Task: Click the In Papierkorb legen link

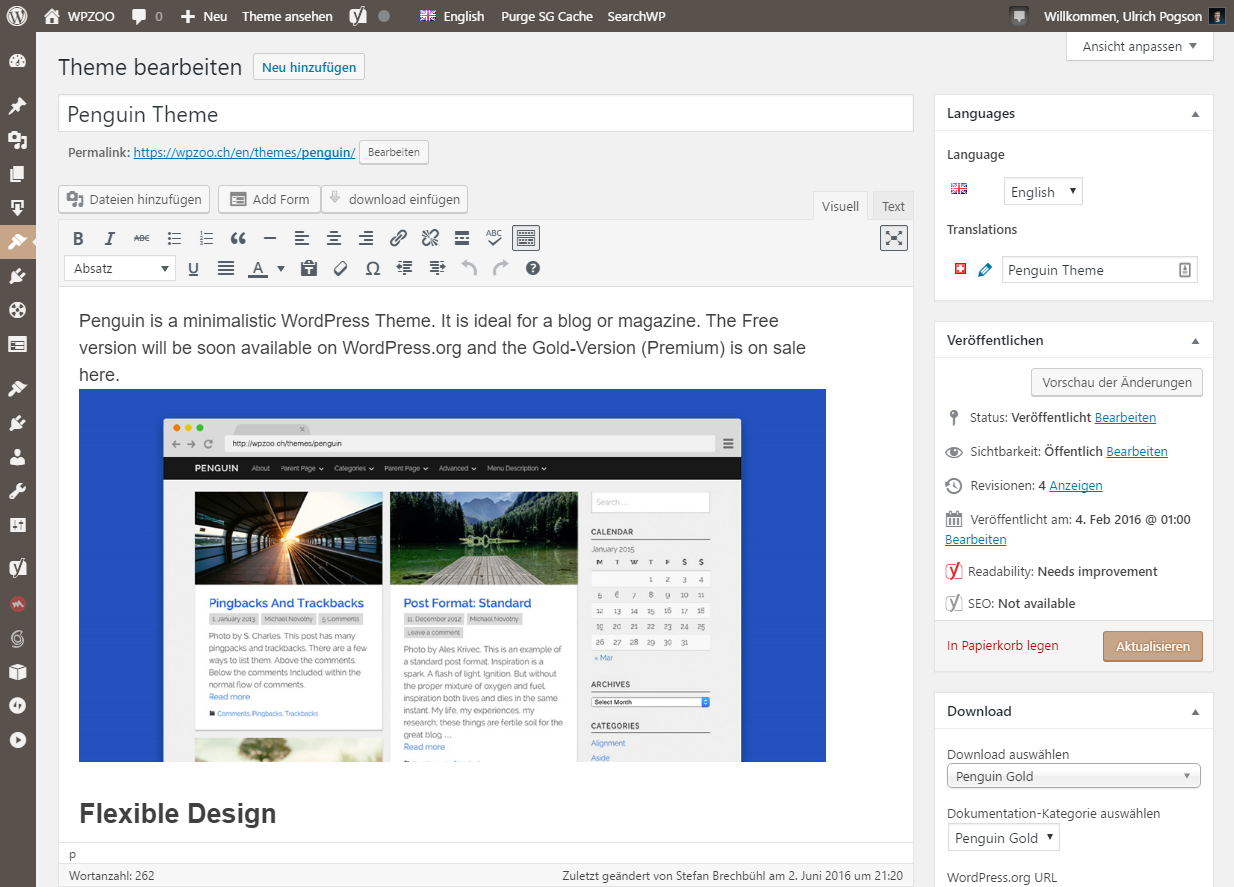Action: [x=1002, y=646]
